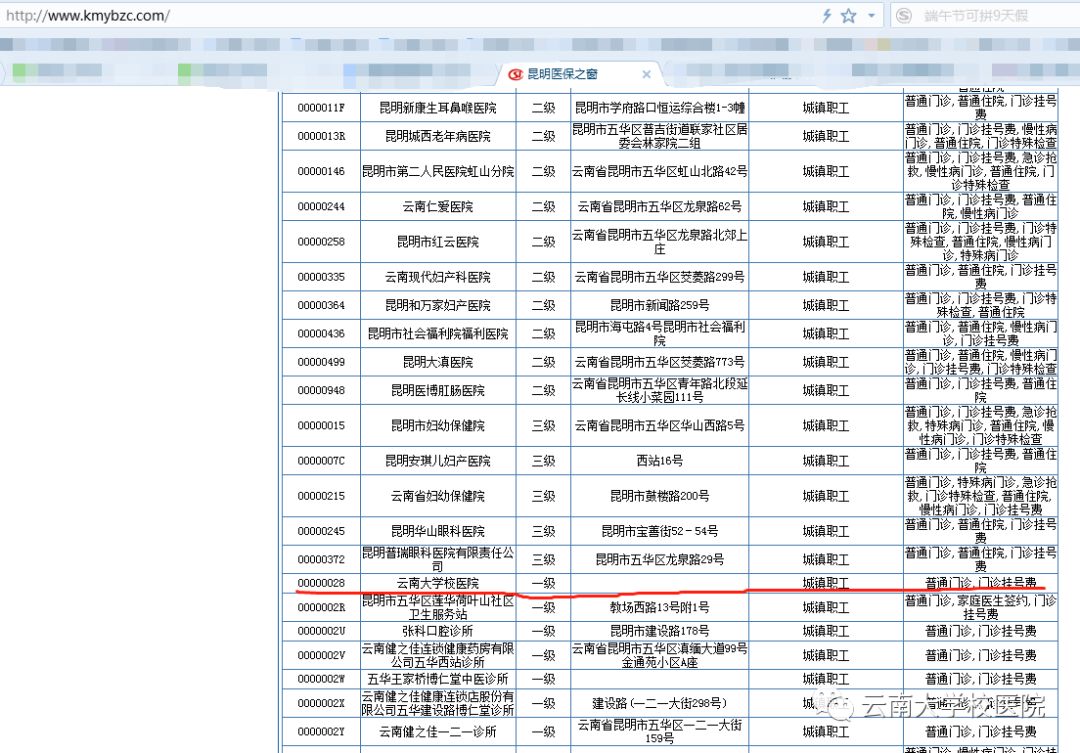1080x753 pixels.
Task: Open dropdown arrow next to bookmark star
Action: click(871, 16)
